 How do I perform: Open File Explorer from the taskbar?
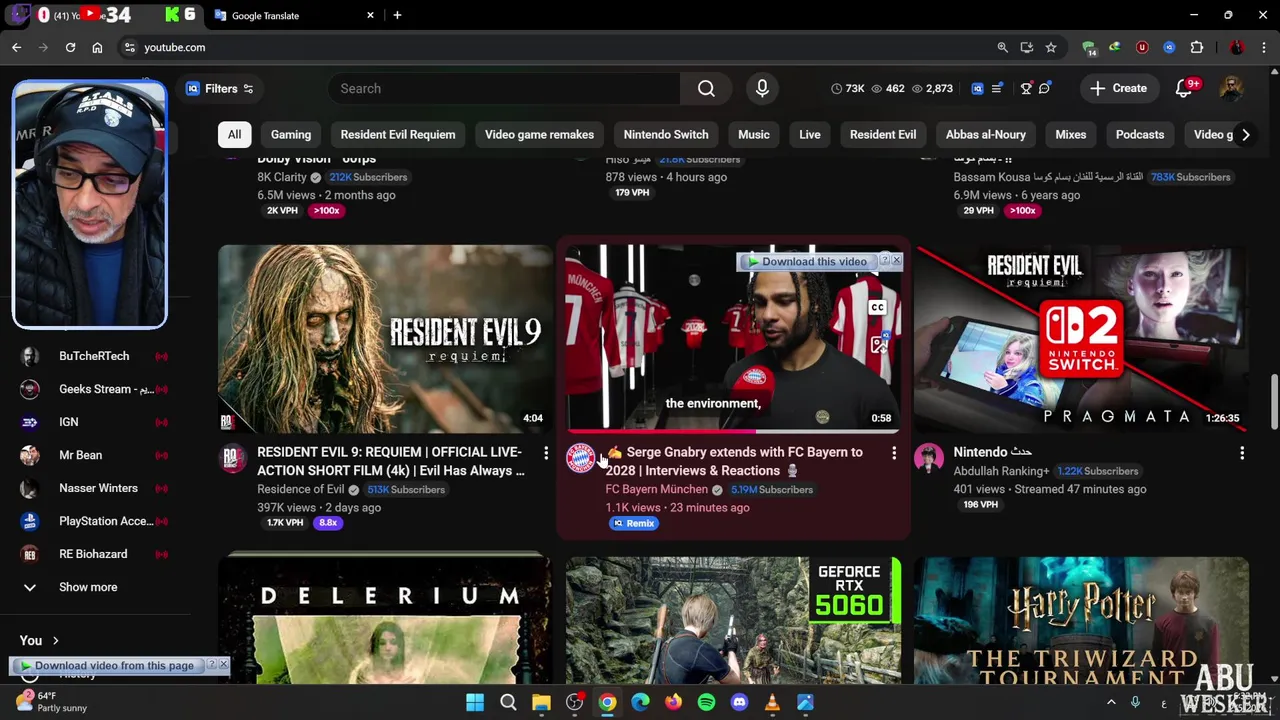[541, 702]
